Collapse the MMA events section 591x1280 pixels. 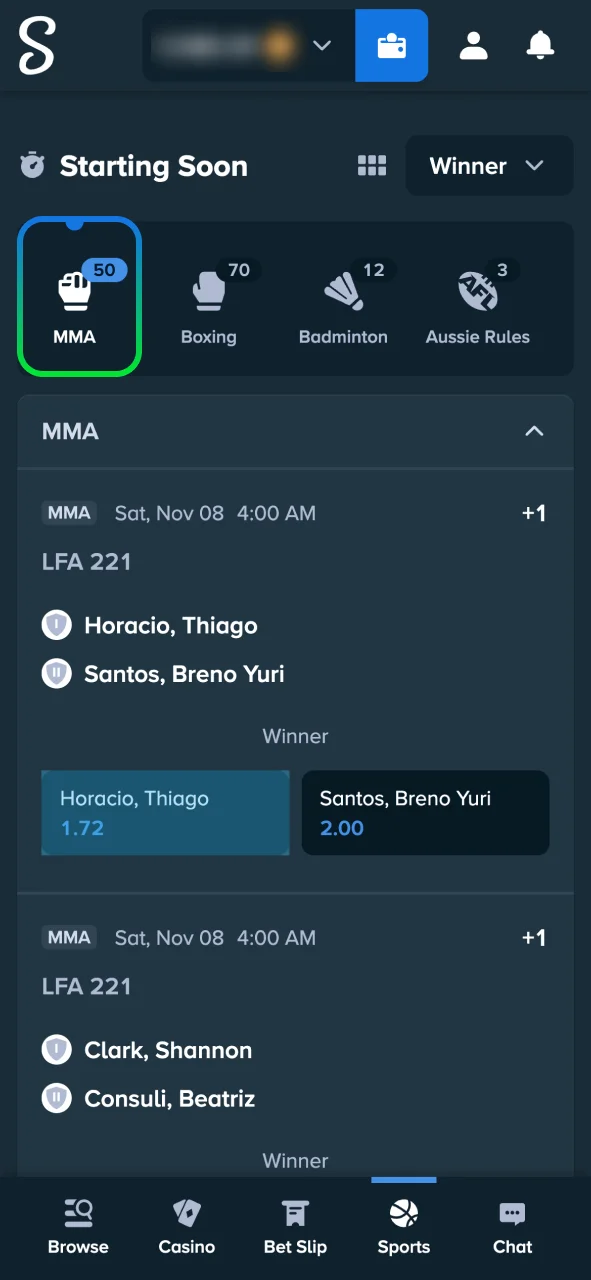(535, 432)
